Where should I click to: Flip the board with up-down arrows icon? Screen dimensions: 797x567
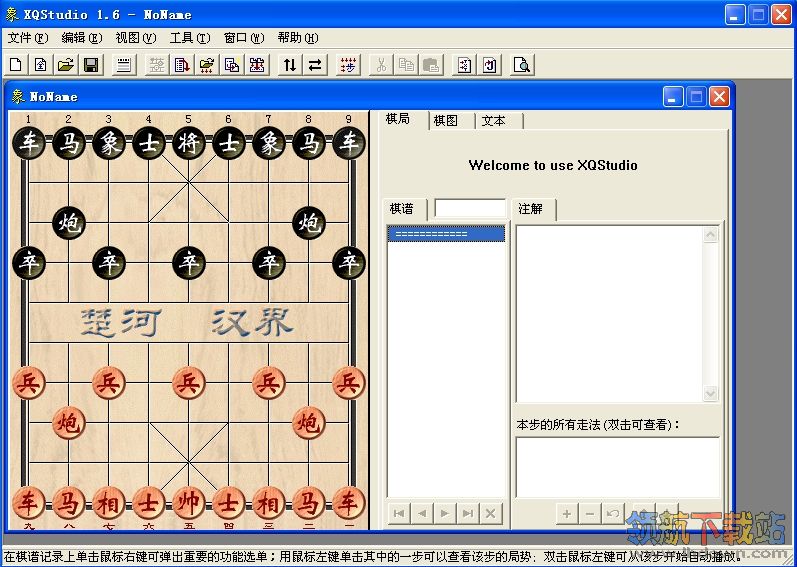(290, 65)
